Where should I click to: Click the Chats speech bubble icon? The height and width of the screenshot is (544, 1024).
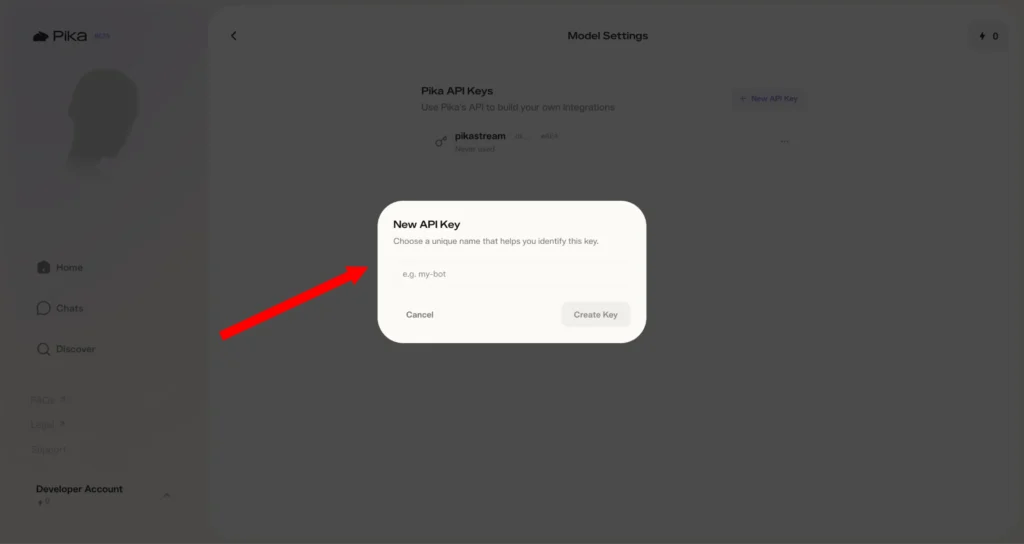tap(43, 308)
